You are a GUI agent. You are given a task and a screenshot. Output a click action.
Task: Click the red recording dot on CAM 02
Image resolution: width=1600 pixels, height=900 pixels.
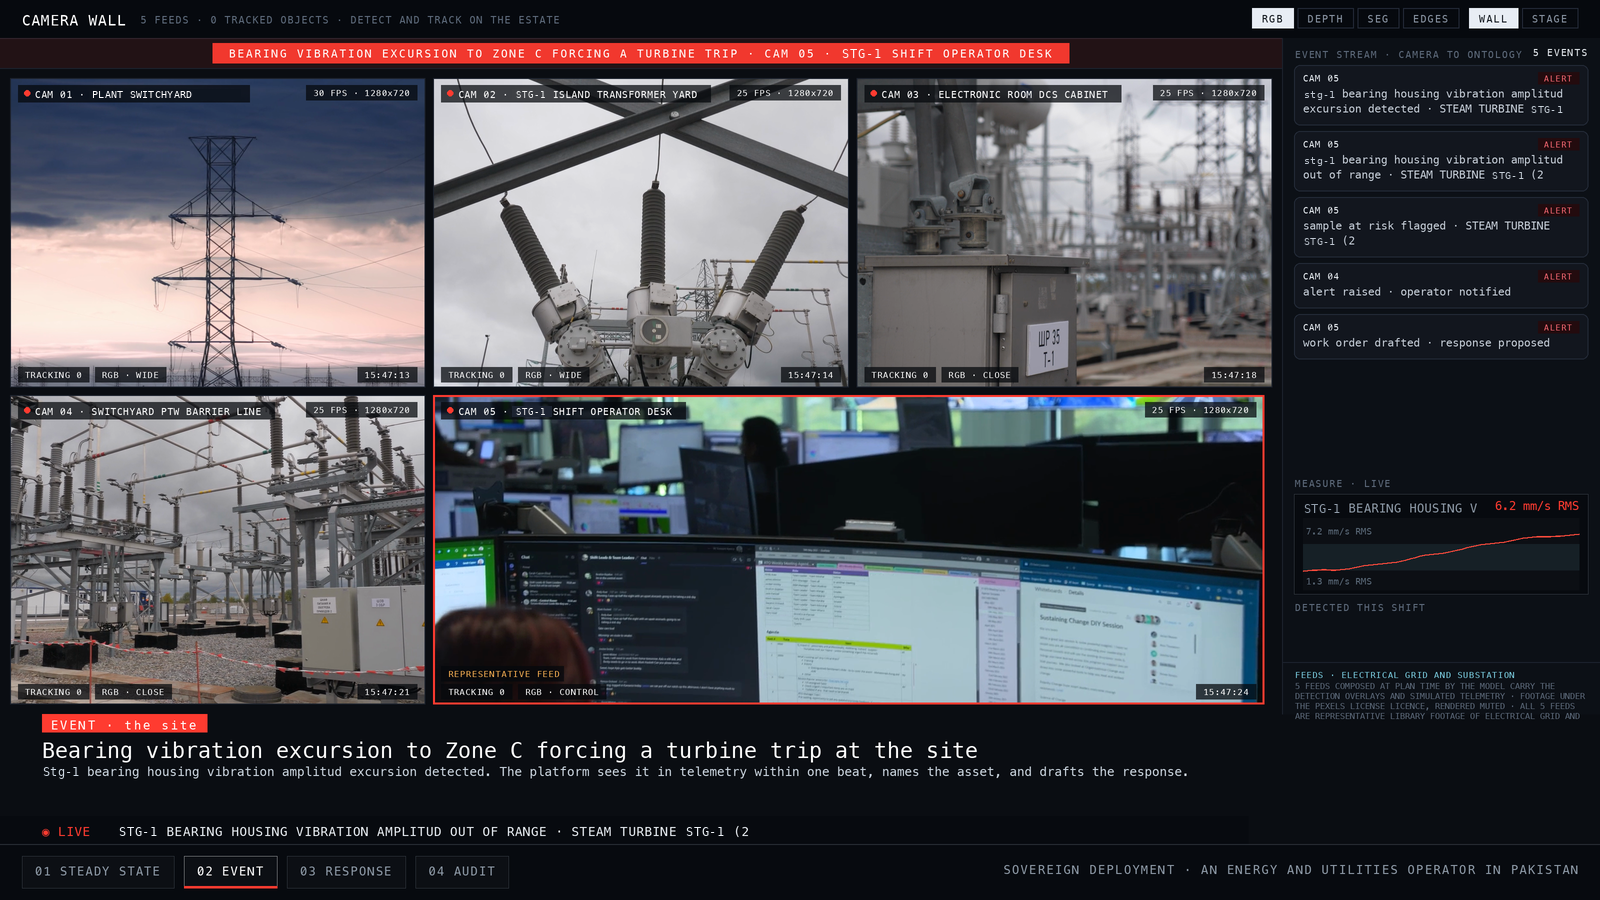450,94
